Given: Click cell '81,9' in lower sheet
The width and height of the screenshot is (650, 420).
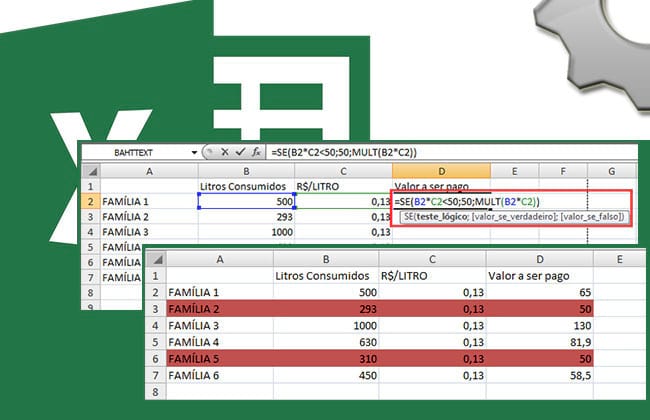Looking at the screenshot, I should pos(539,342).
